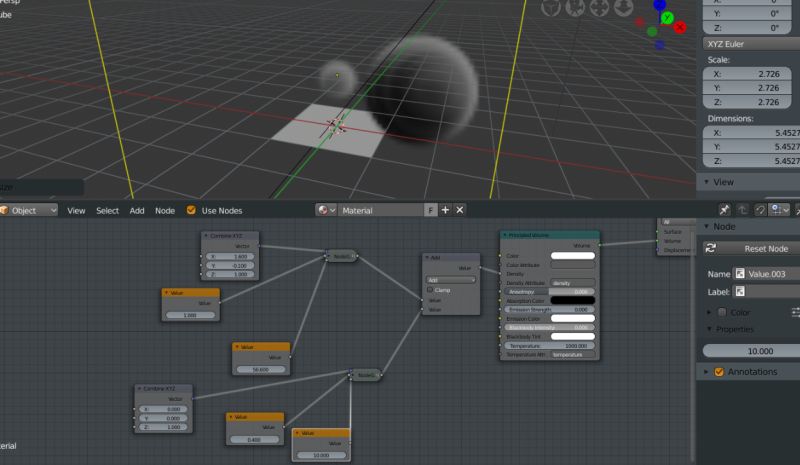
Task: Open the Add operation dropdown in Math node
Action: [x=451, y=280]
